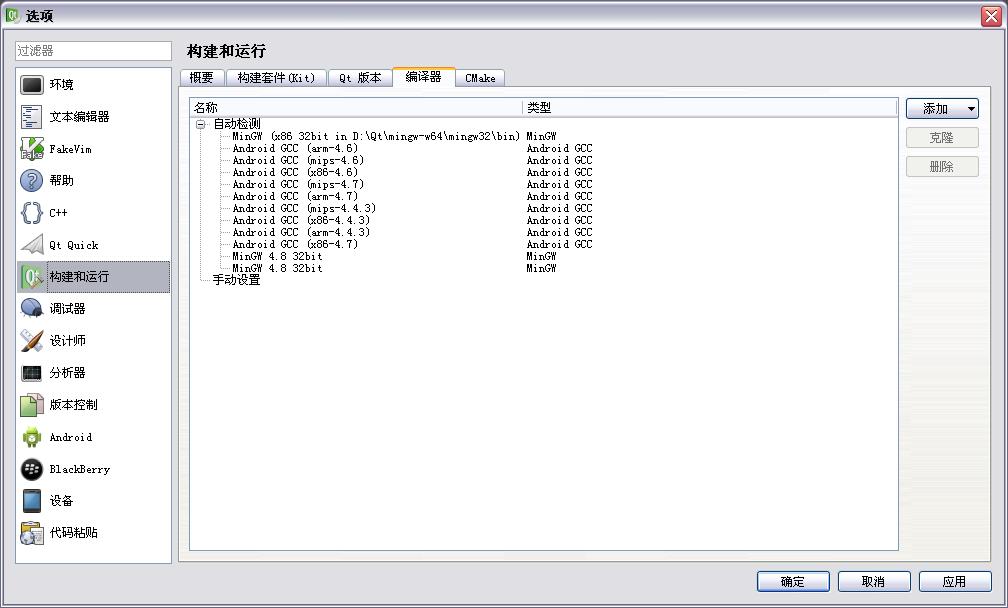This screenshot has width=1008, height=608.
Task: Select the 设计师 brush icon
Action: 32,341
